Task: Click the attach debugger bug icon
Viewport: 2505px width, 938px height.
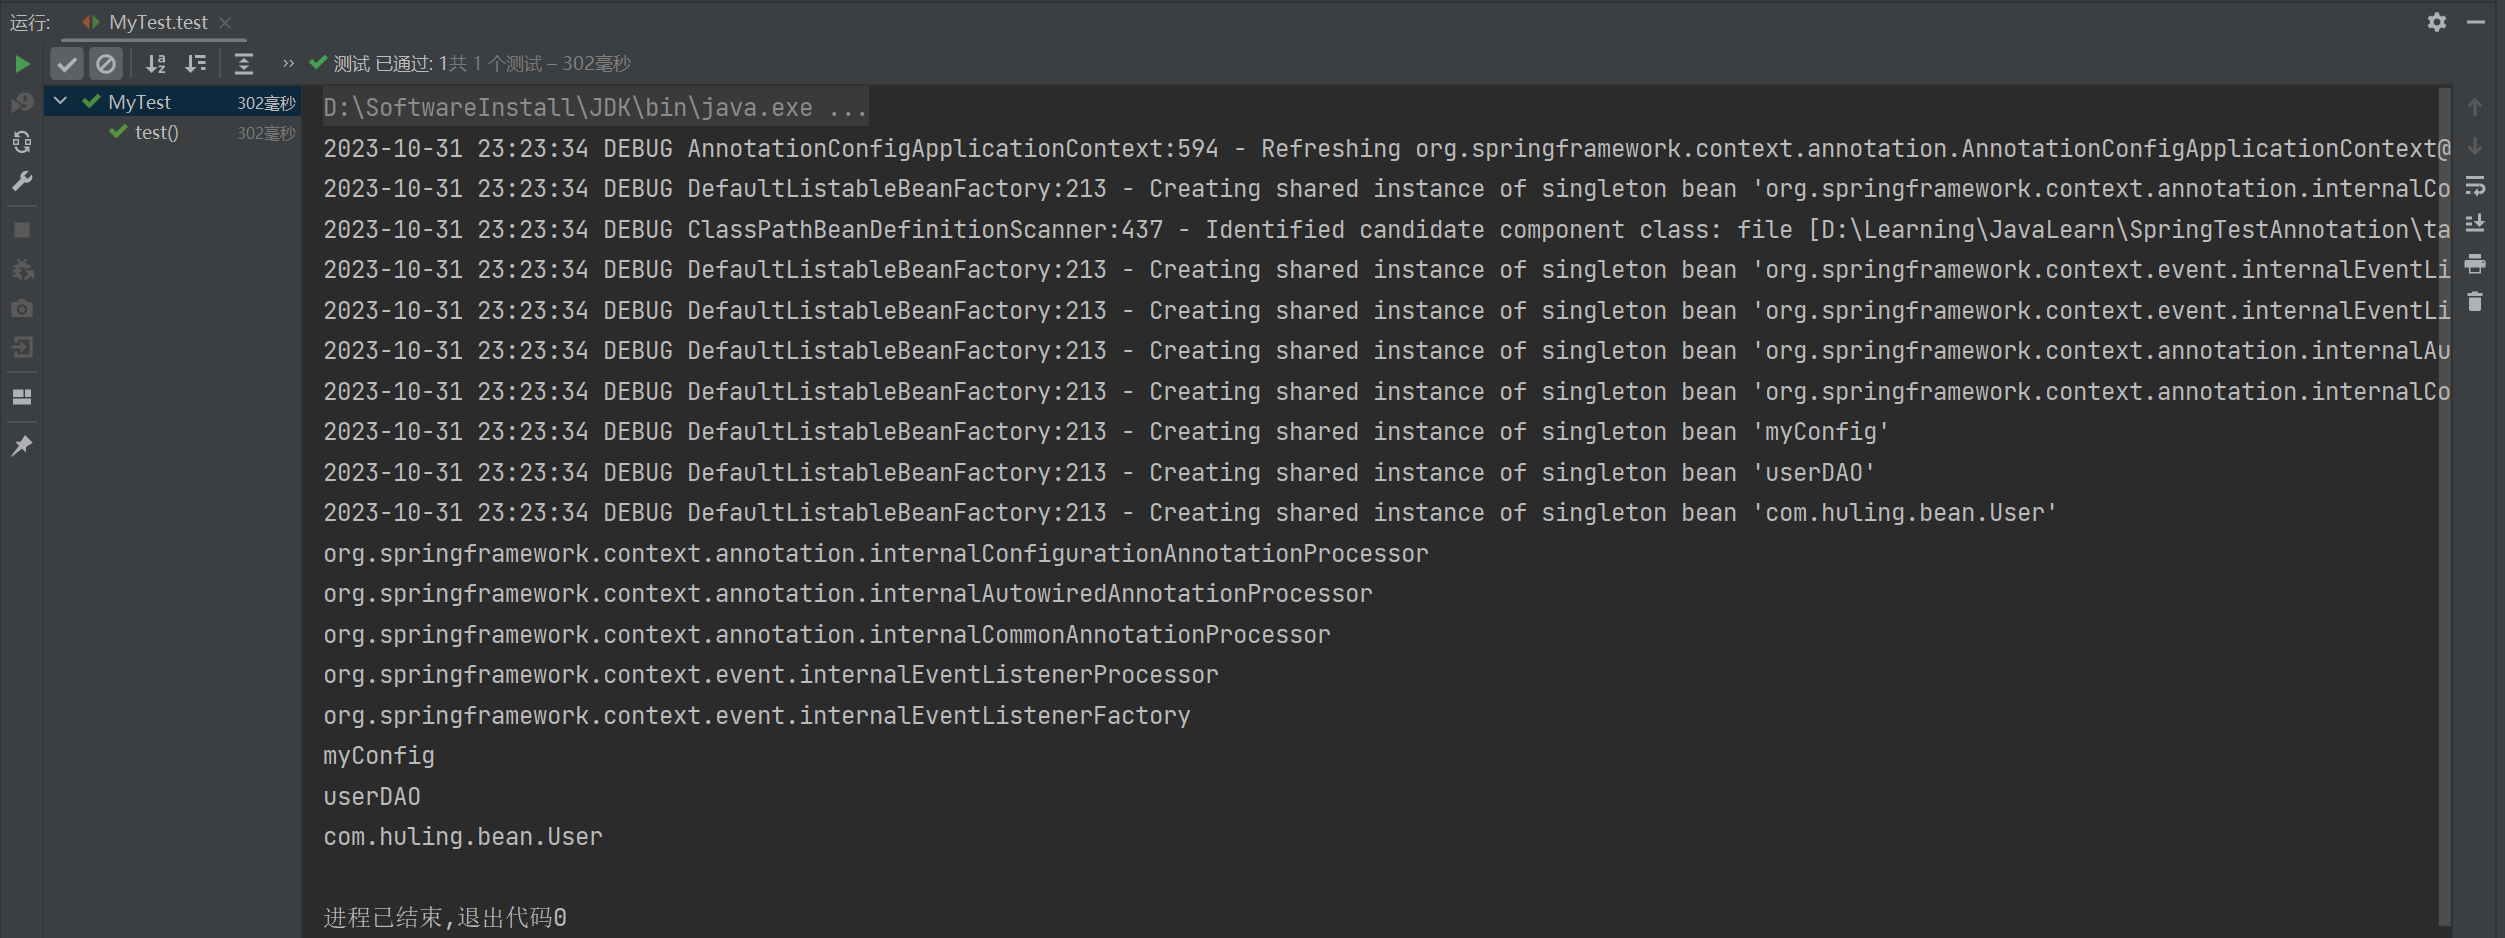Action: 22,269
